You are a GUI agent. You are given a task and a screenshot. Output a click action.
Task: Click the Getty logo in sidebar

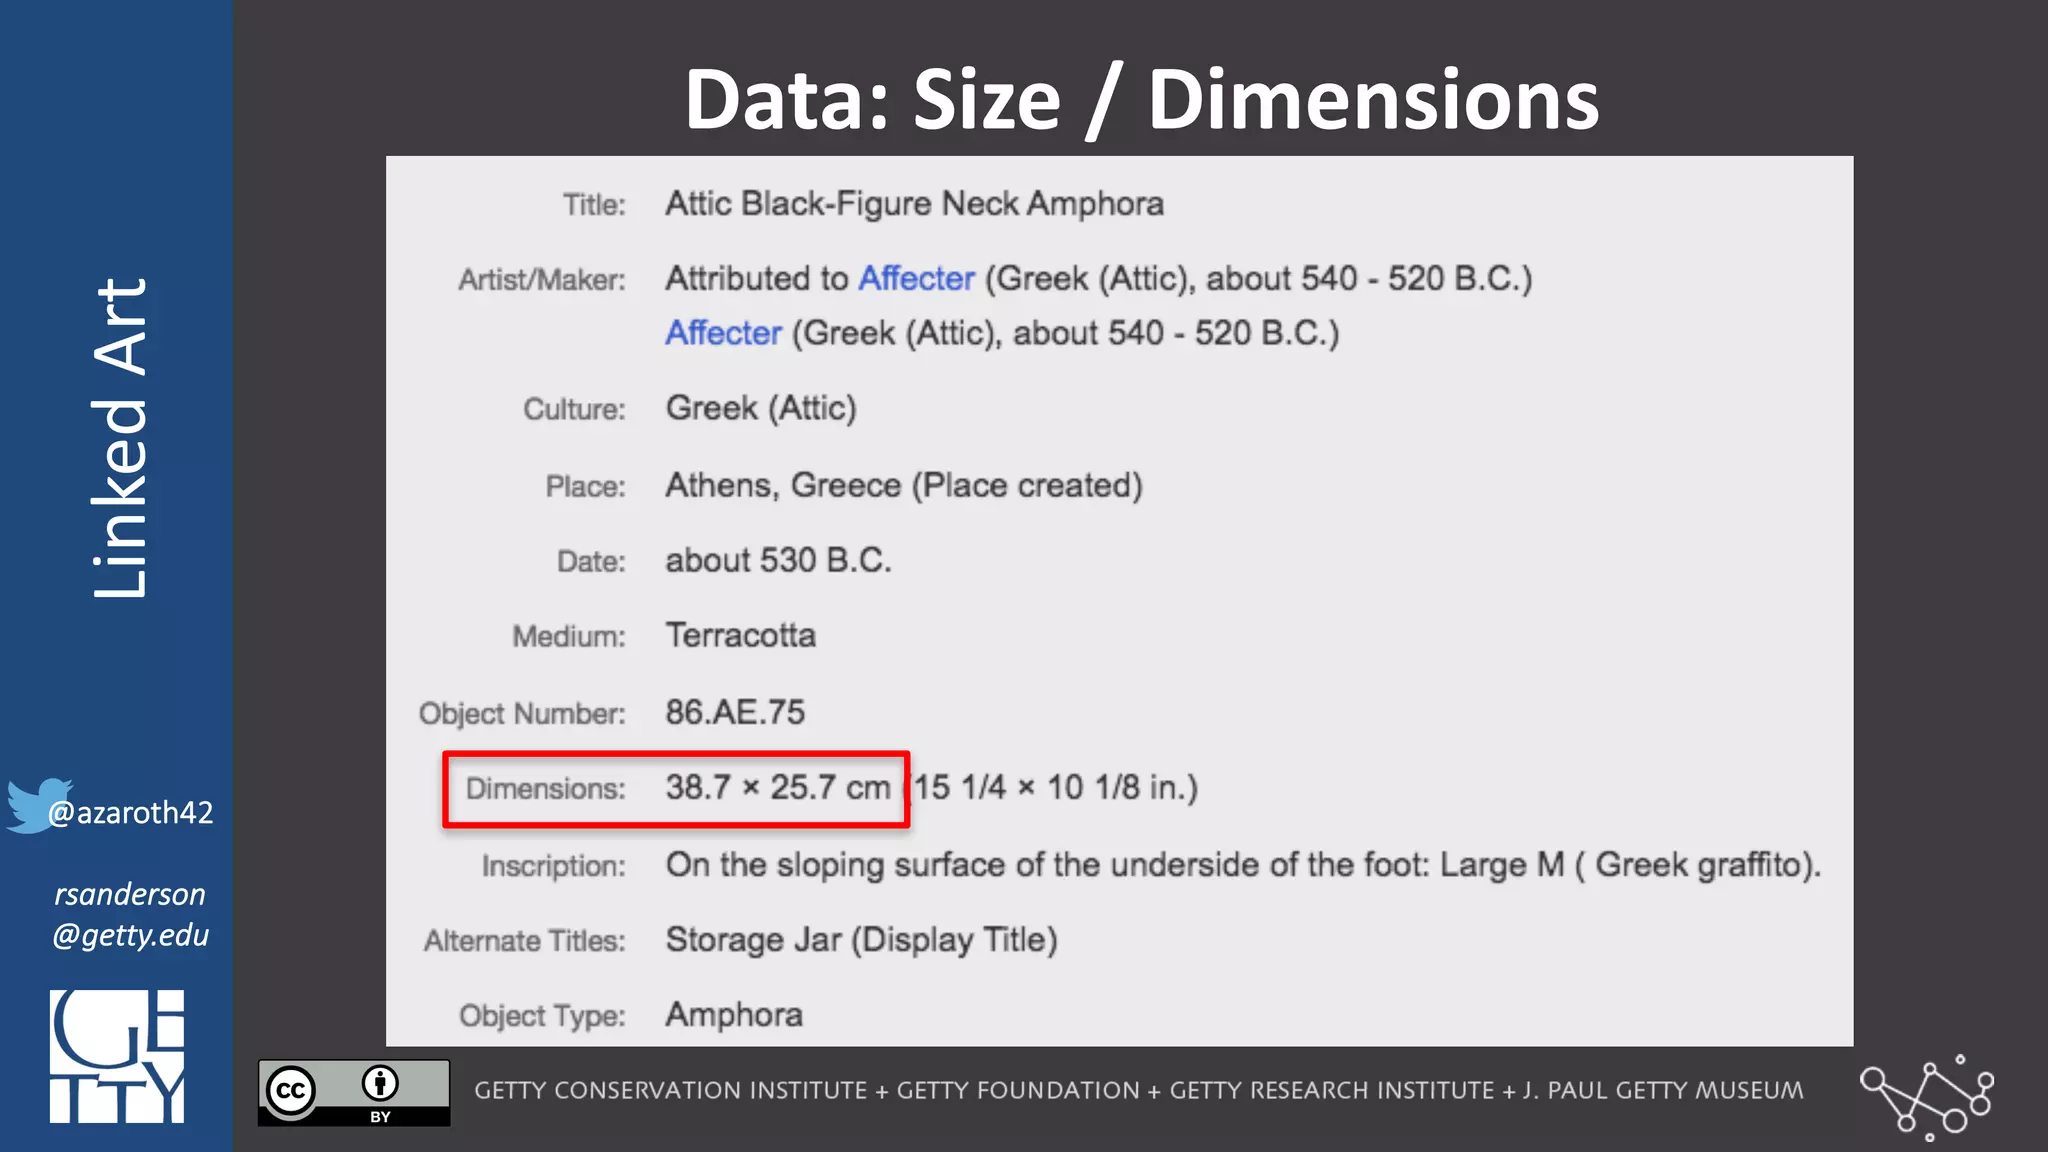click(117, 1056)
